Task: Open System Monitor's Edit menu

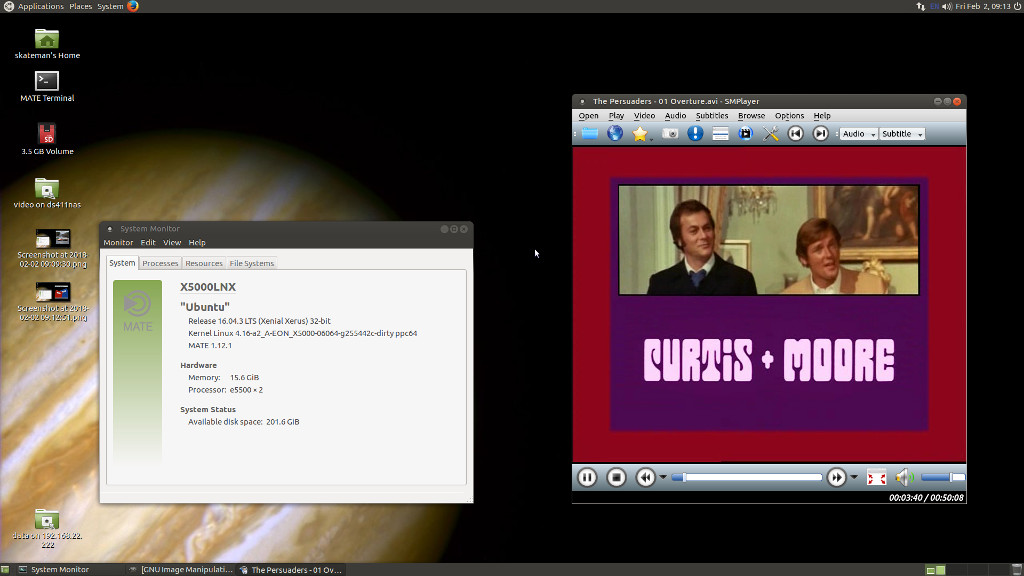Action: point(148,242)
